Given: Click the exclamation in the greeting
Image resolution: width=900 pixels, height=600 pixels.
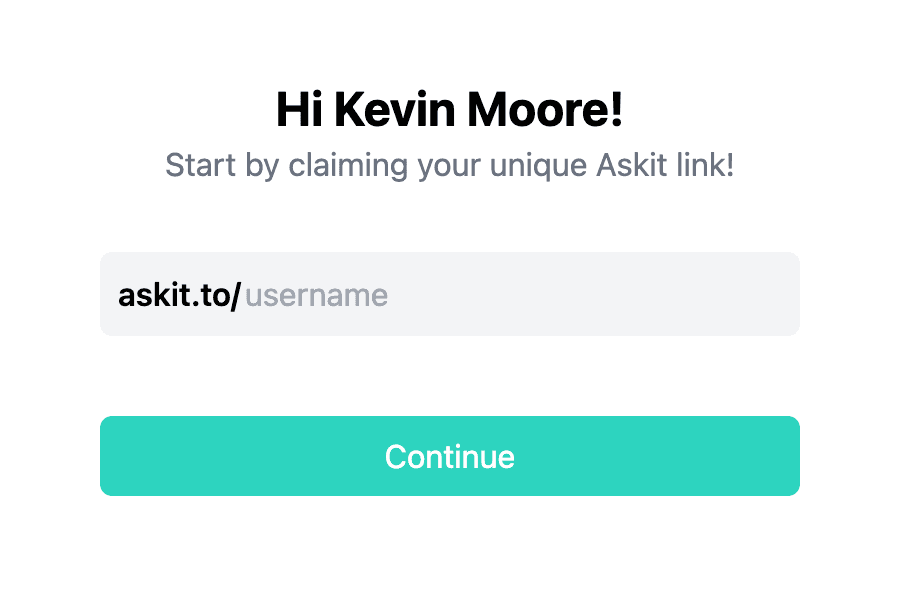Looking at the screenshot, I should tap(614, 110).
